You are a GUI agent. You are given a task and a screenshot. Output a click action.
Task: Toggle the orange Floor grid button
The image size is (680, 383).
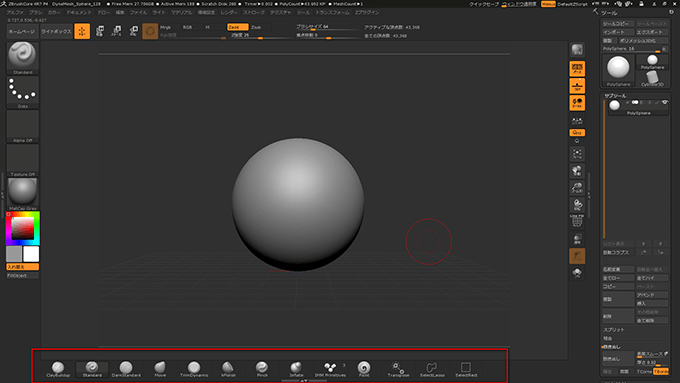(577, 86)
